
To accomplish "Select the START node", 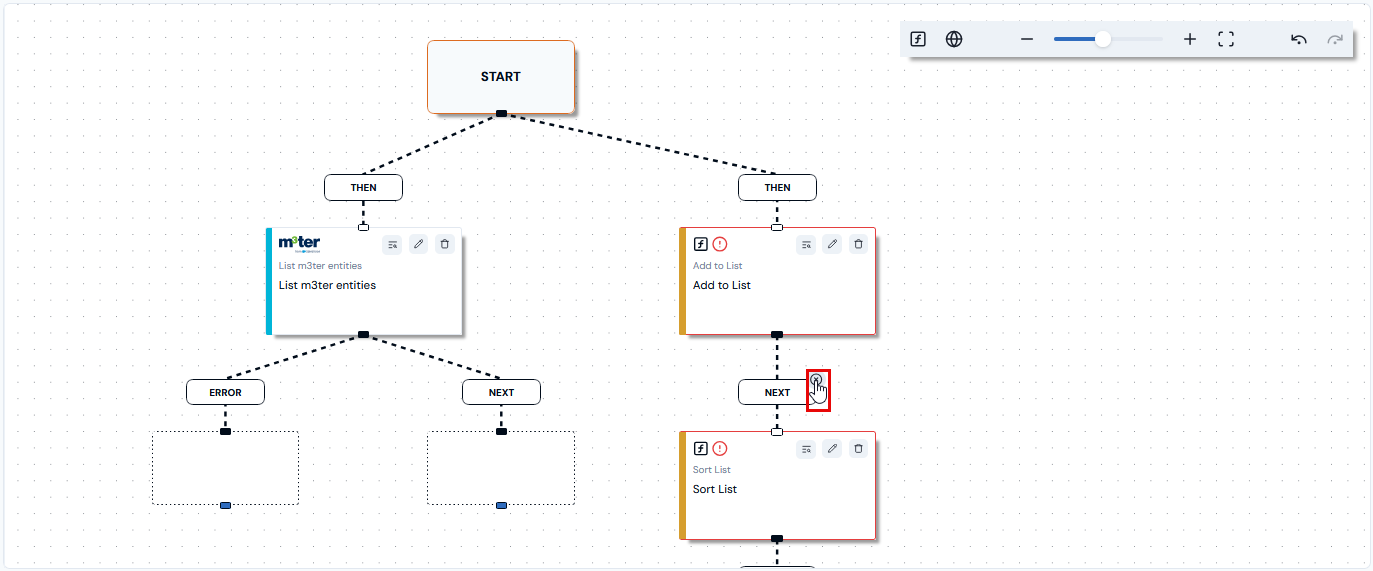I will 501,77.
